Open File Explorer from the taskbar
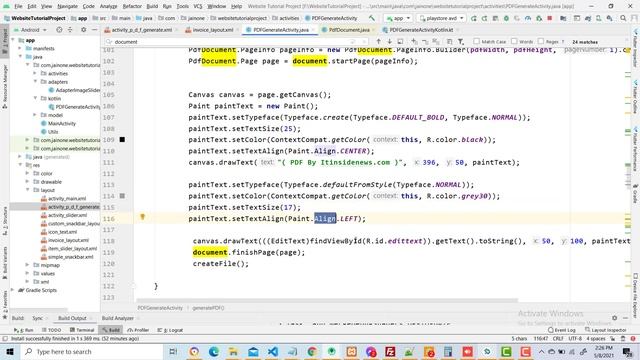The height and width of the screenshot is (360, 640). click(233, 351)
